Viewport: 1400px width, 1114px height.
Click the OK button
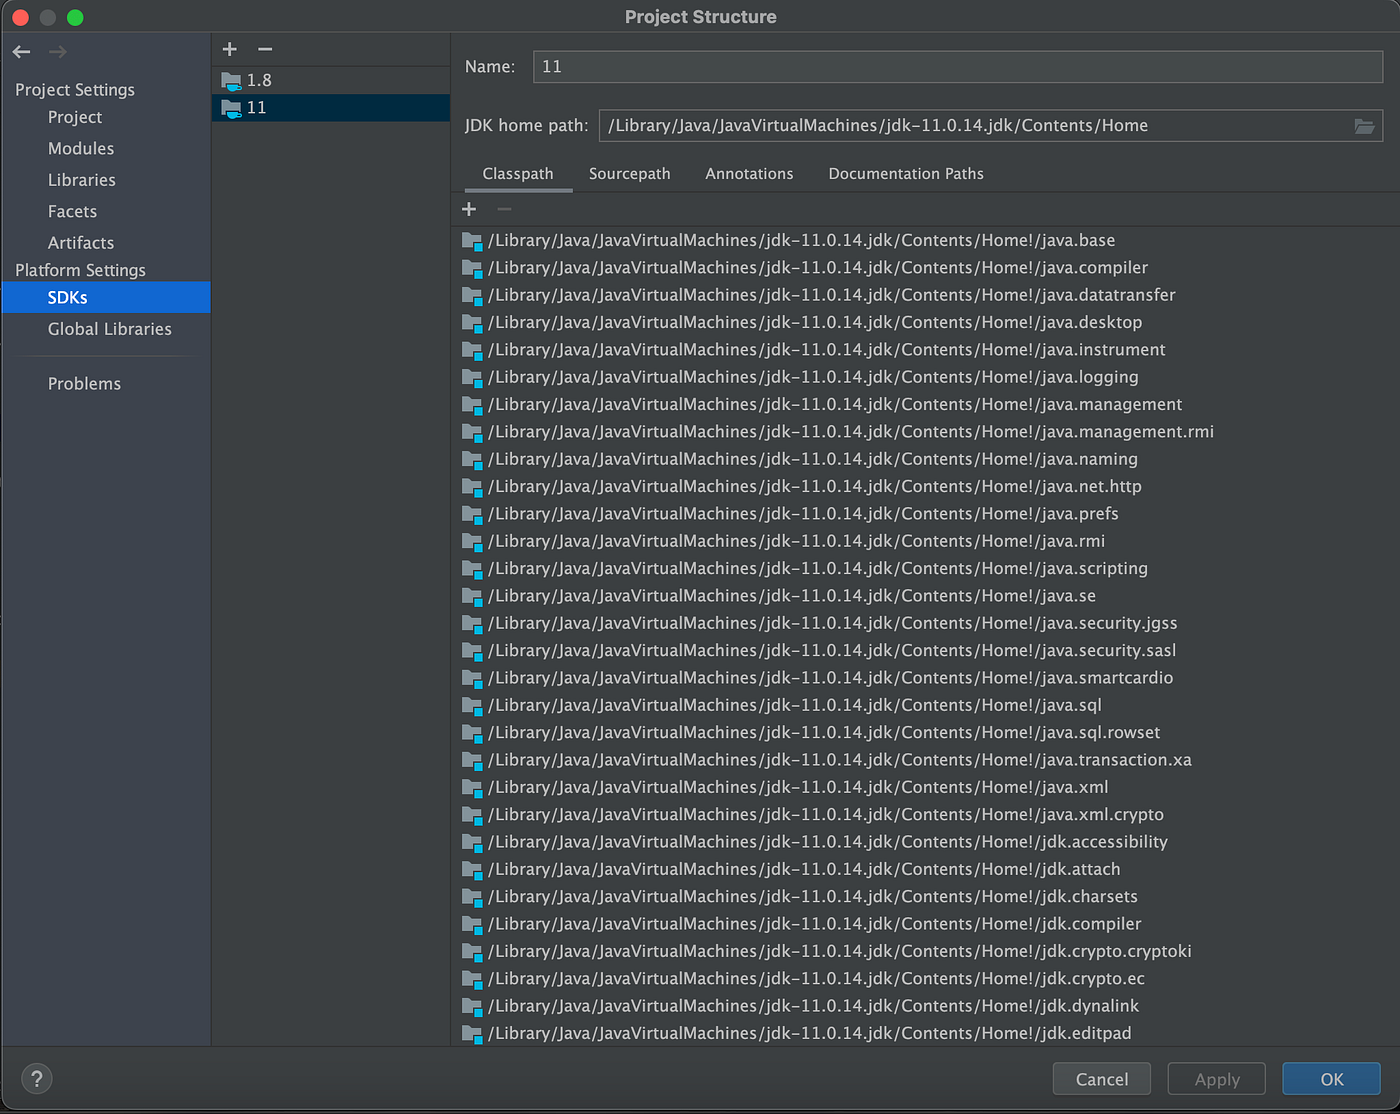(1332, 1079)
